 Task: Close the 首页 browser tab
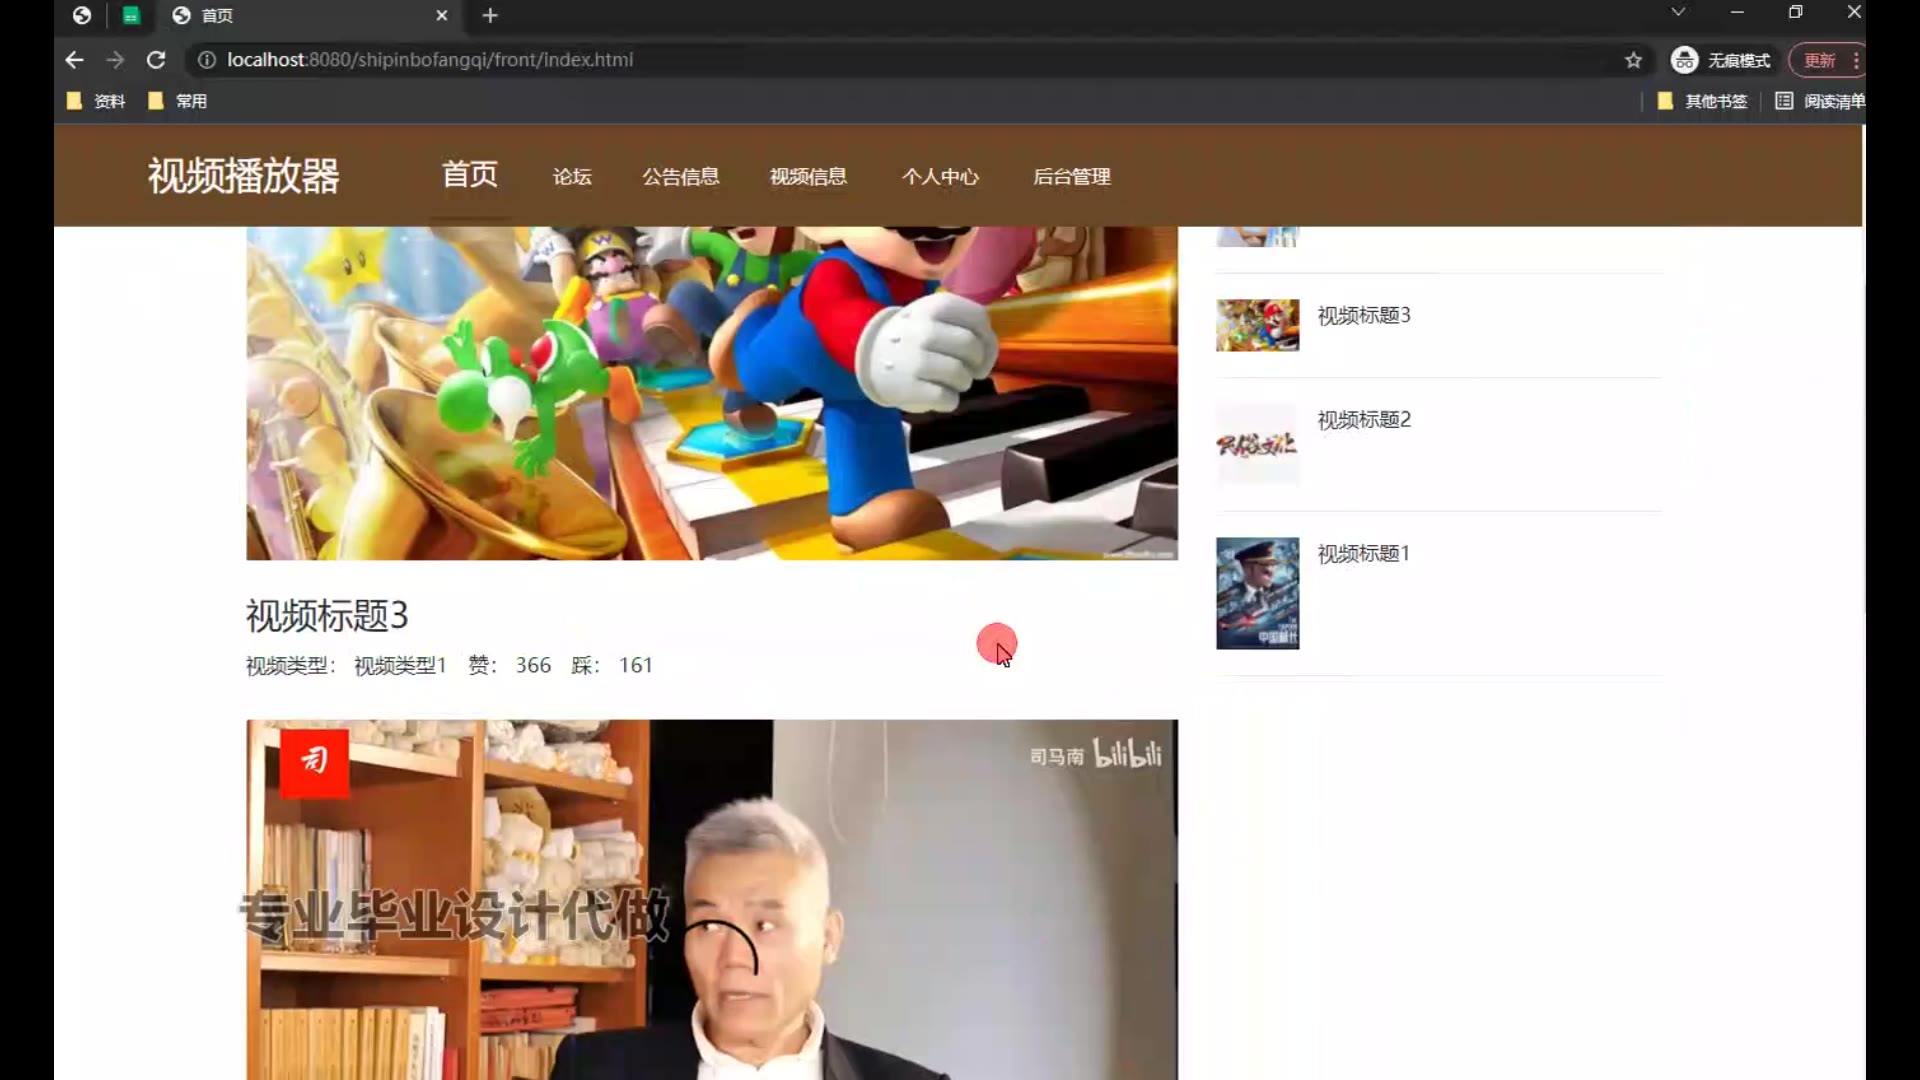pos(441,15)
